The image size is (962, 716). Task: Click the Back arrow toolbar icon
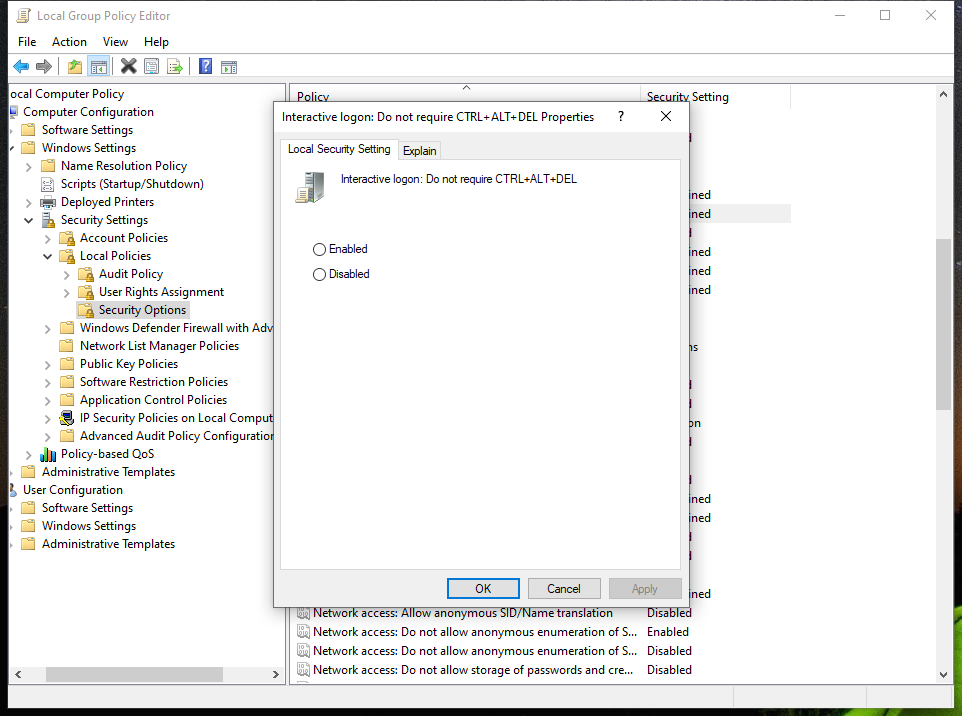pos(21,67)
